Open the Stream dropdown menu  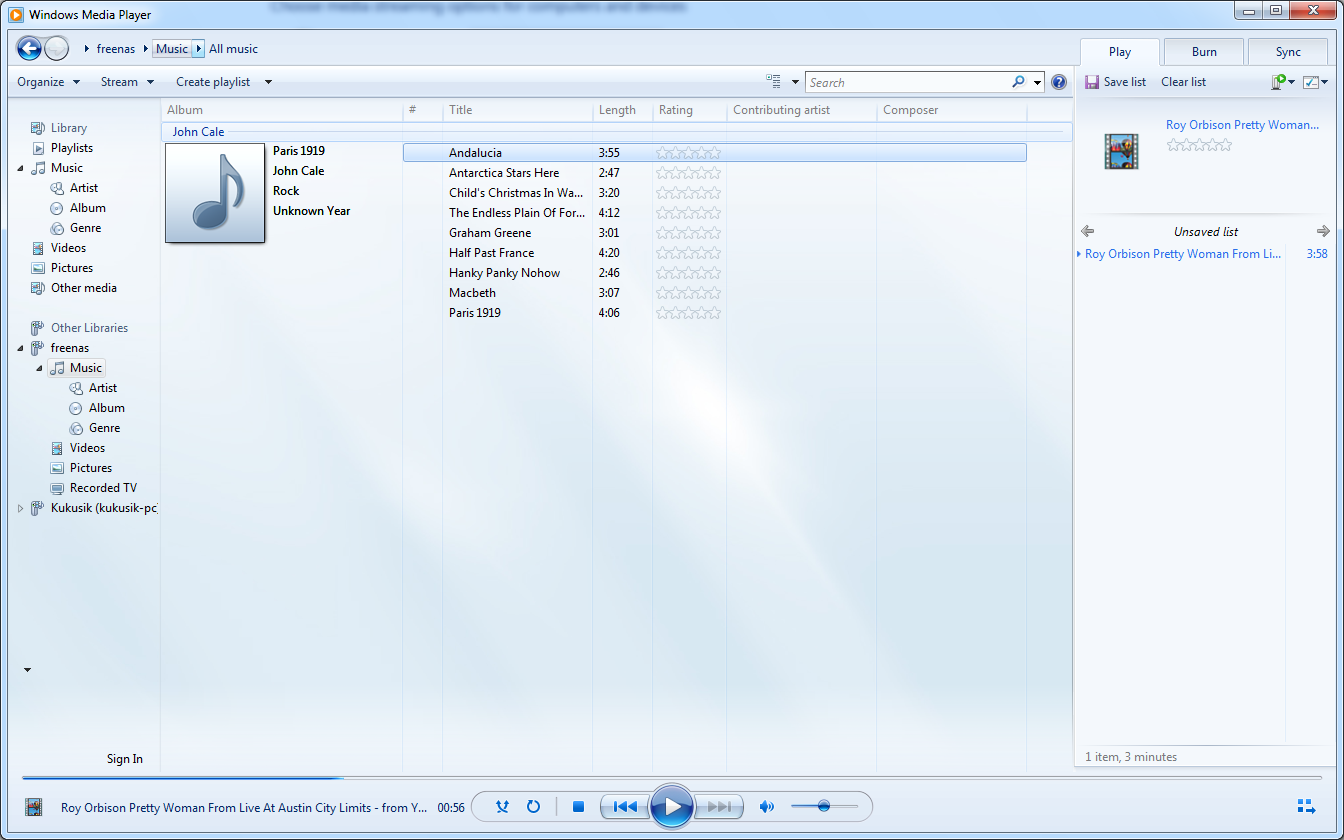pyautogui.click(x=127, y=82)
